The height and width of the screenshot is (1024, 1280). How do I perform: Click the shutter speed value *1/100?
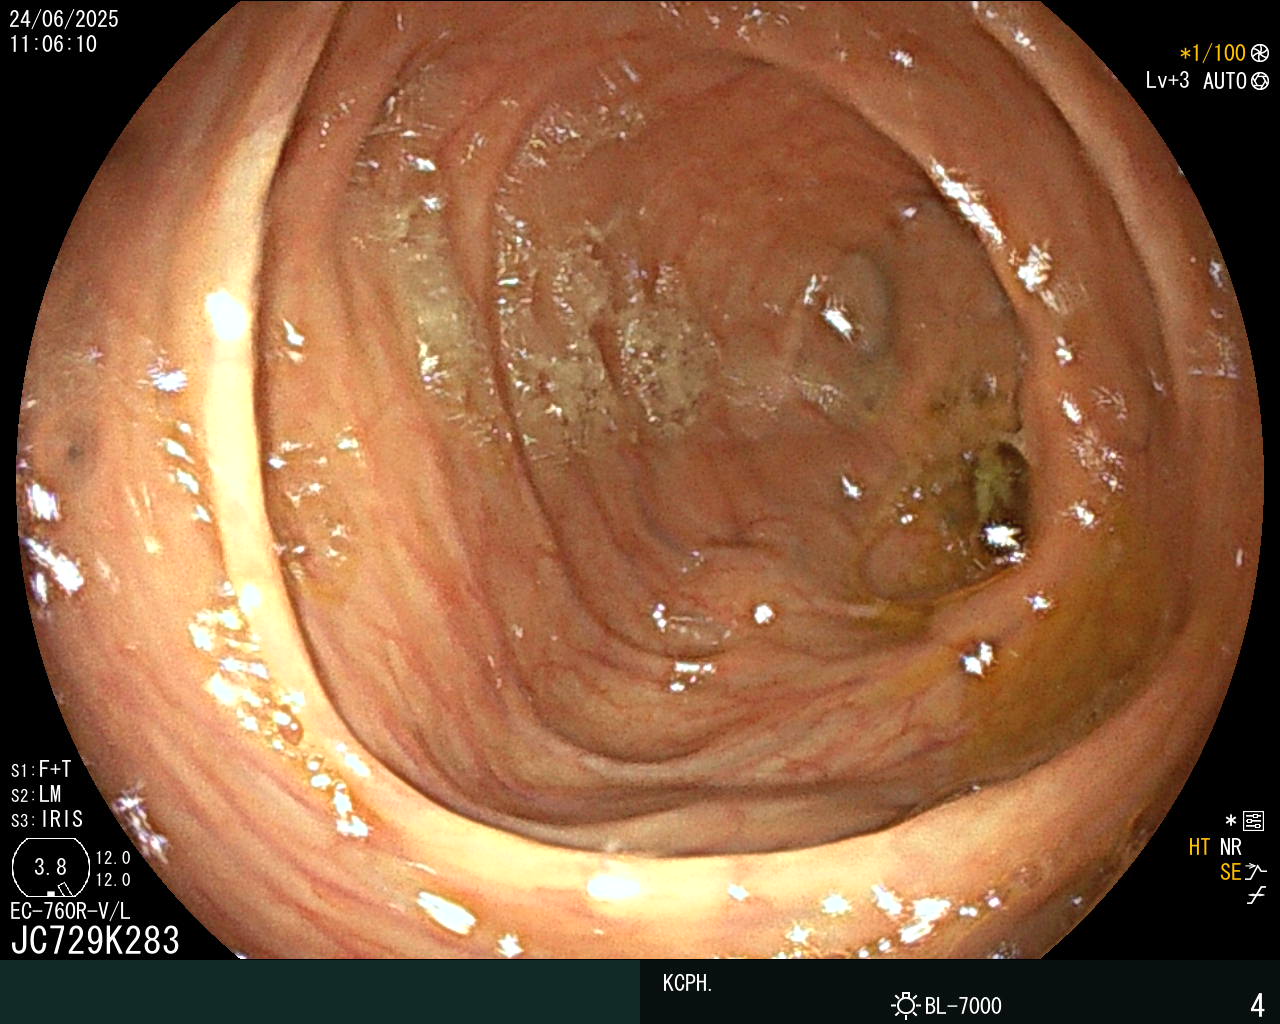click(1212, 54)
